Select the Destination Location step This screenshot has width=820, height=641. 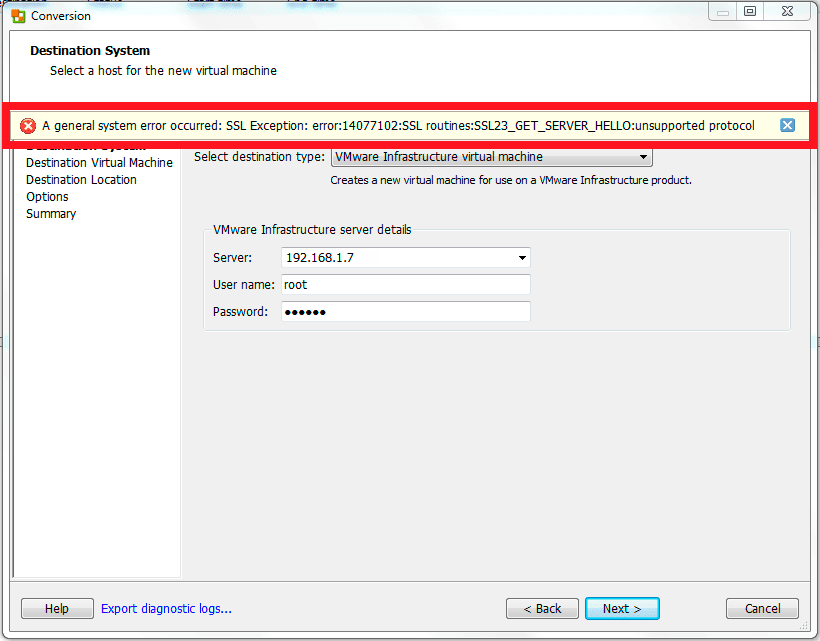81,179
